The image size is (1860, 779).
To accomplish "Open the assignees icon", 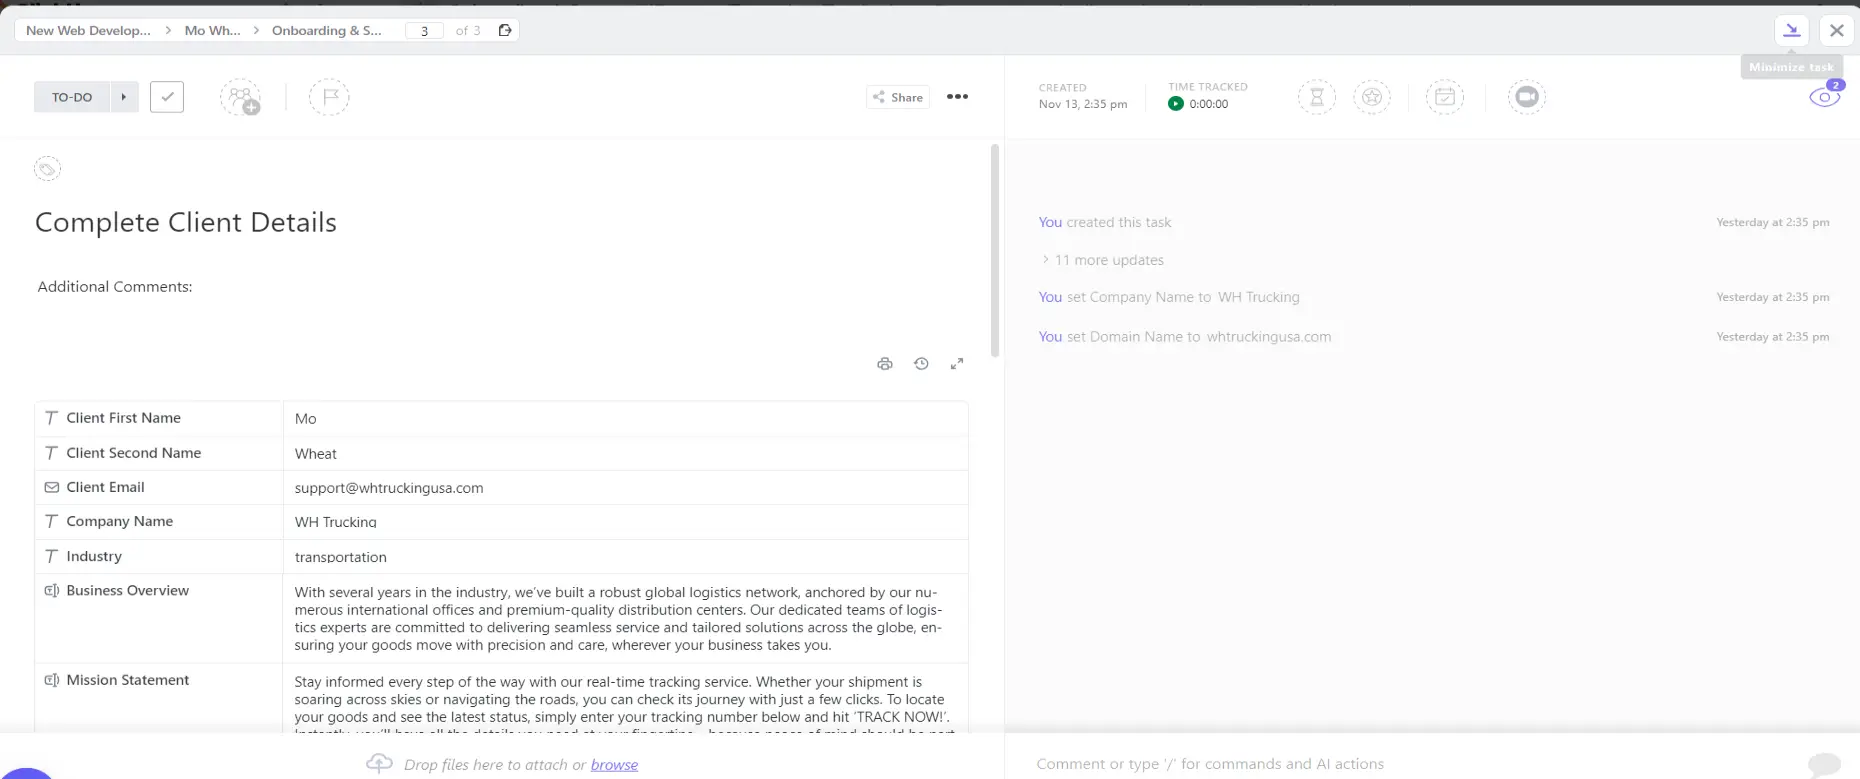I will pos(240,97).
